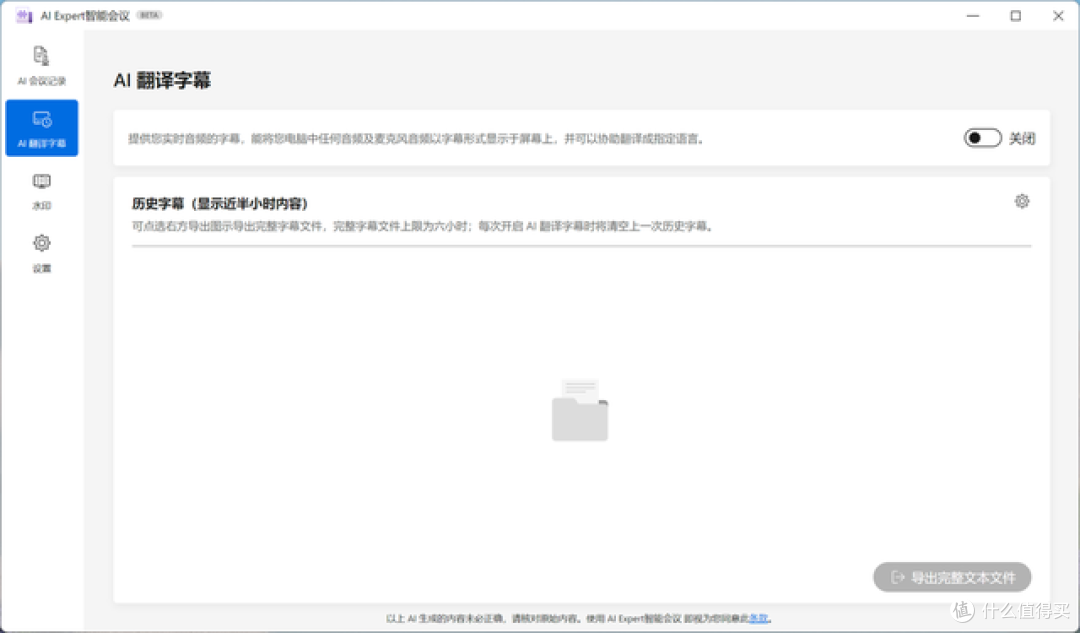Click the BETA badge in title bar
This screenshot has height=633, width=1080.
(x=149, y=15)
